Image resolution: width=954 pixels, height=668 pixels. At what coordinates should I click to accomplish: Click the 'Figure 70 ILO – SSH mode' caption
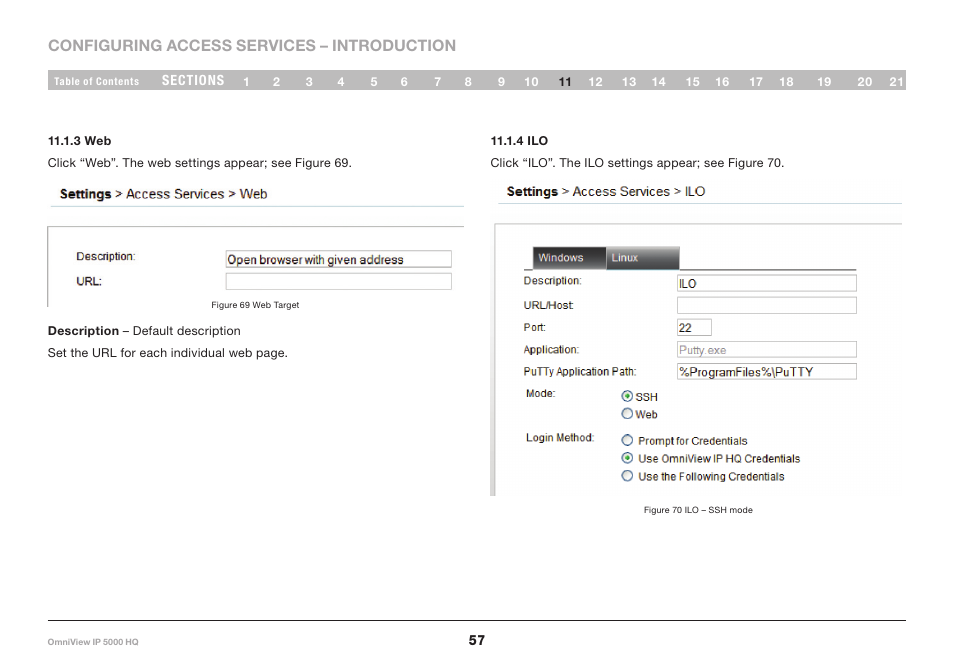[x=698, y=510]
